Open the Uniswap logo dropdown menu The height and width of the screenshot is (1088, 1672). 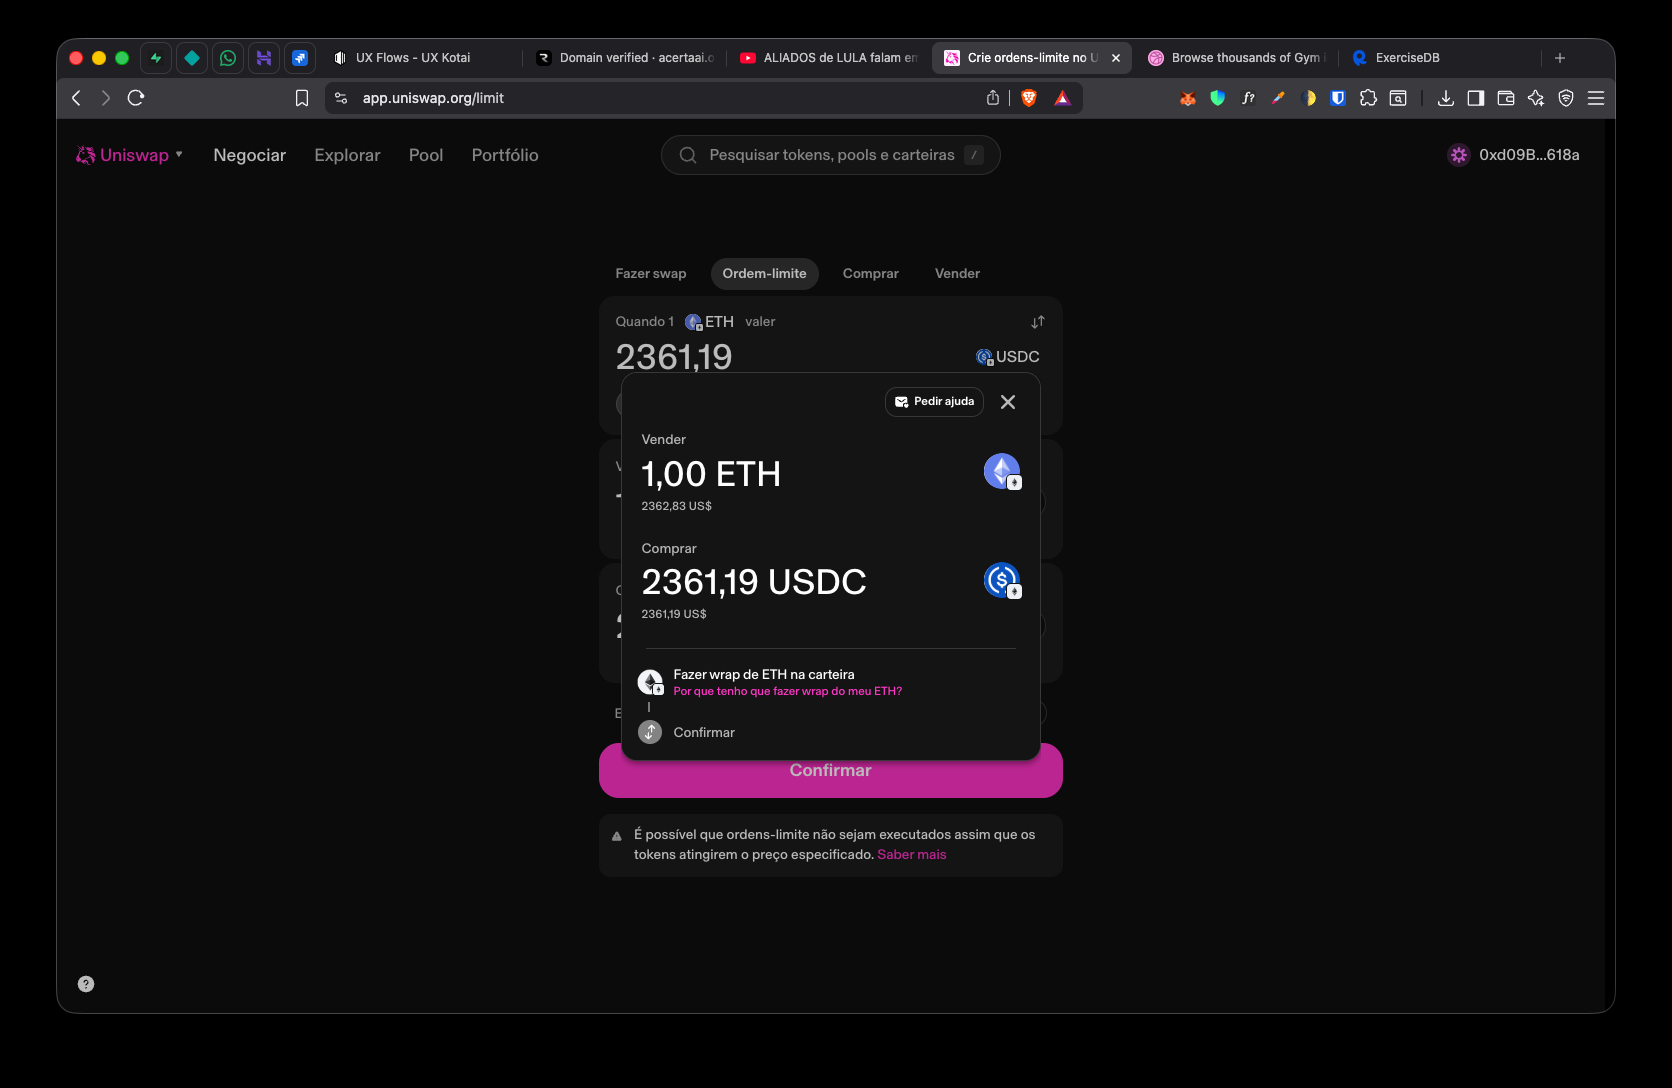130,155
